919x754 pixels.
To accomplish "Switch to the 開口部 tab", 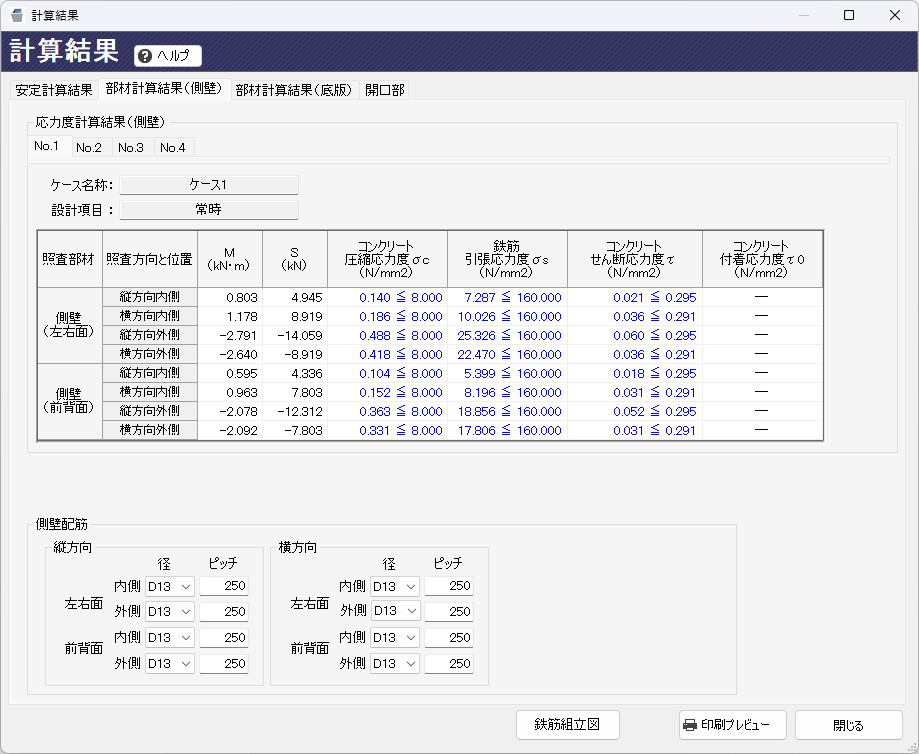I will 384,90.
